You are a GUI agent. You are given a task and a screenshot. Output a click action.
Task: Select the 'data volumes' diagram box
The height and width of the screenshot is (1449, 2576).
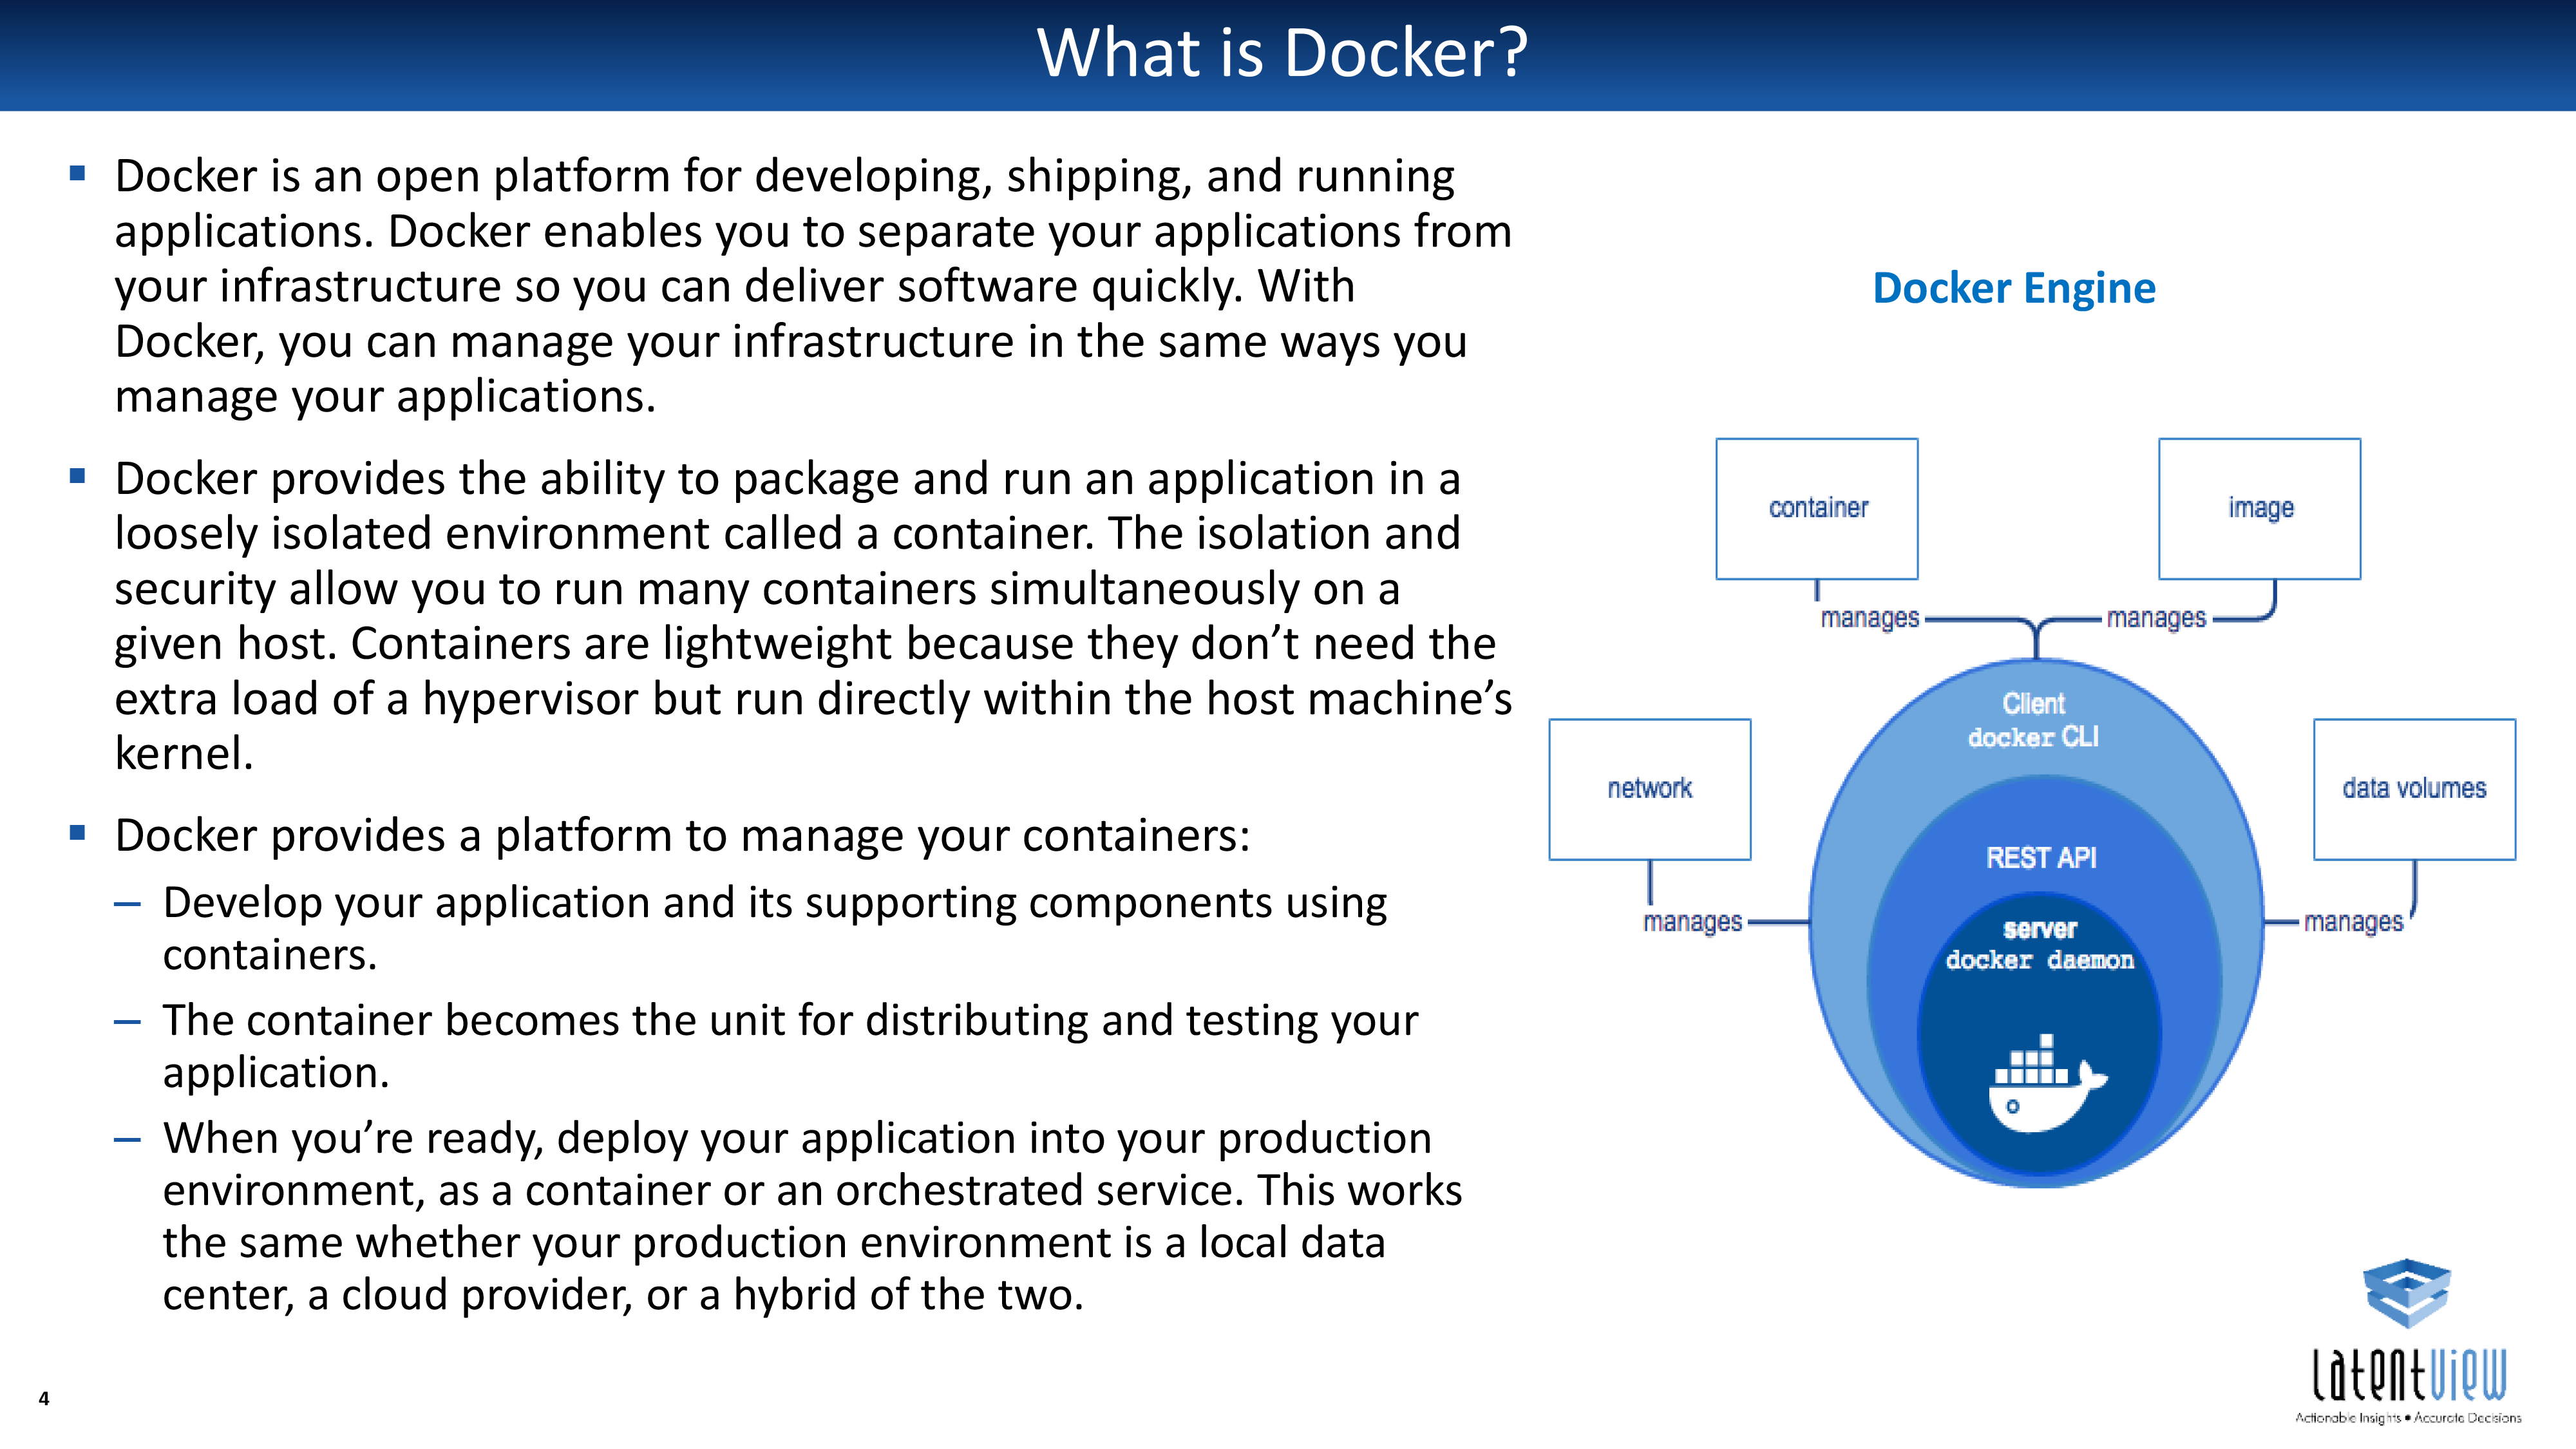pyautogui.click(x=2415, y=789)
